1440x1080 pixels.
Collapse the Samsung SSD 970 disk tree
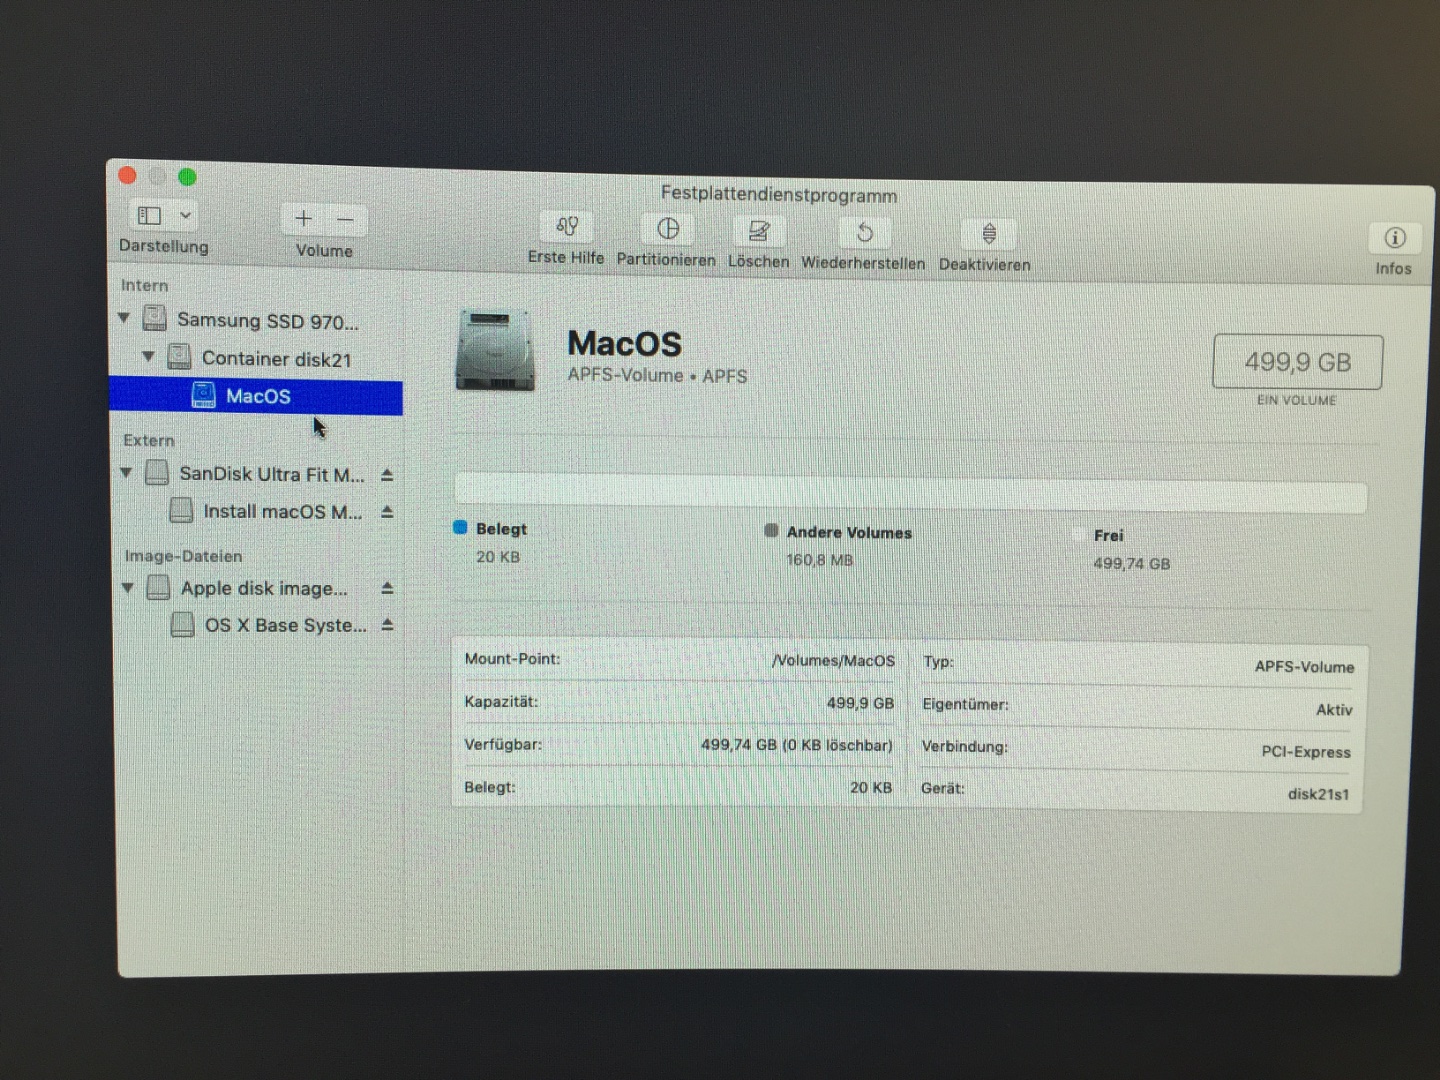(124, 318)
